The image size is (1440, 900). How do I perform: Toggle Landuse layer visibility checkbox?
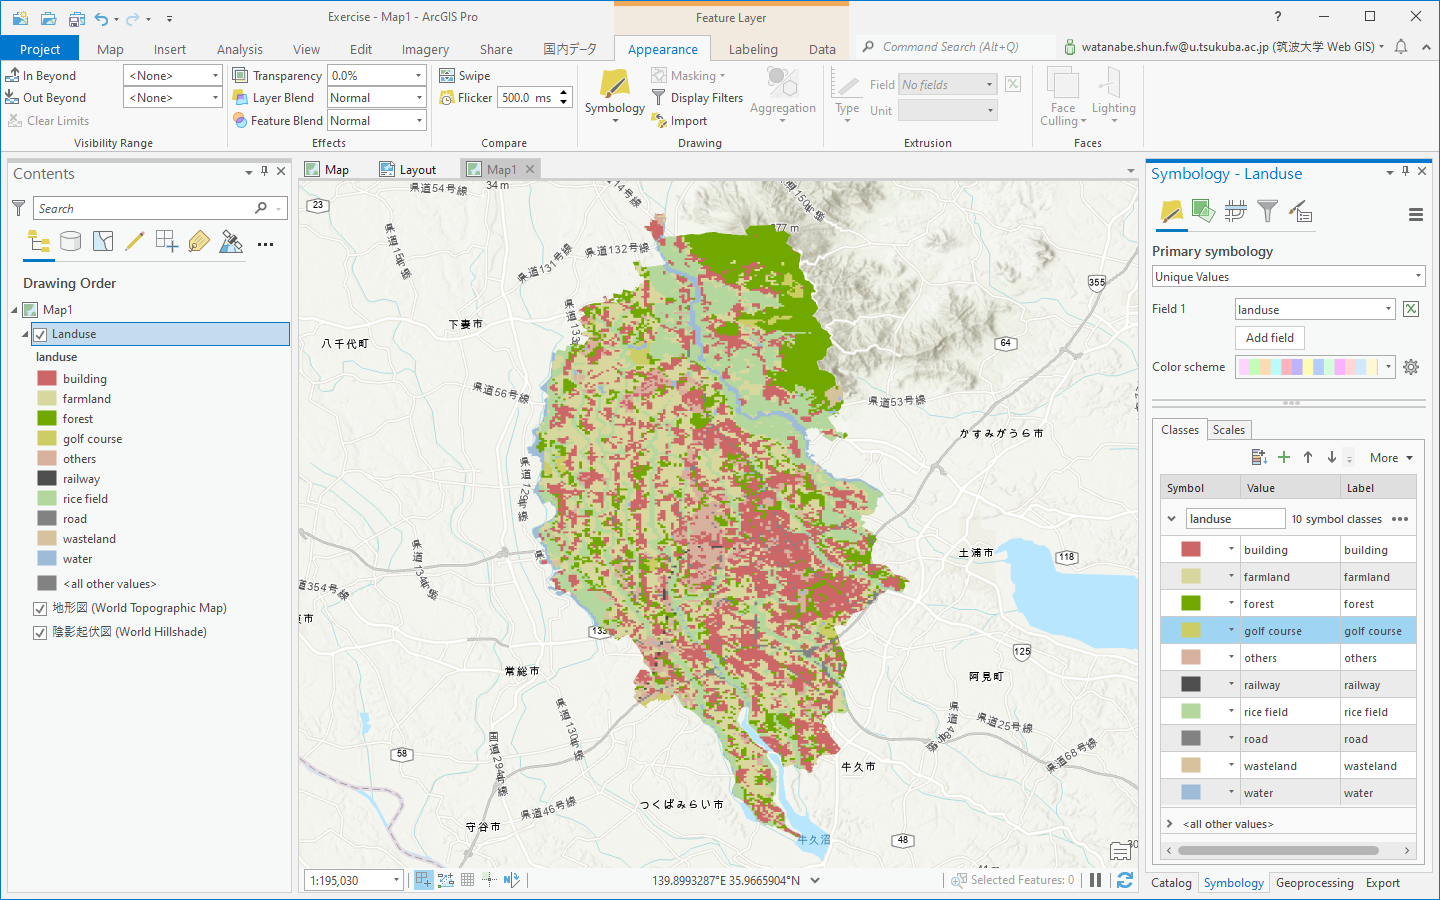40,334
